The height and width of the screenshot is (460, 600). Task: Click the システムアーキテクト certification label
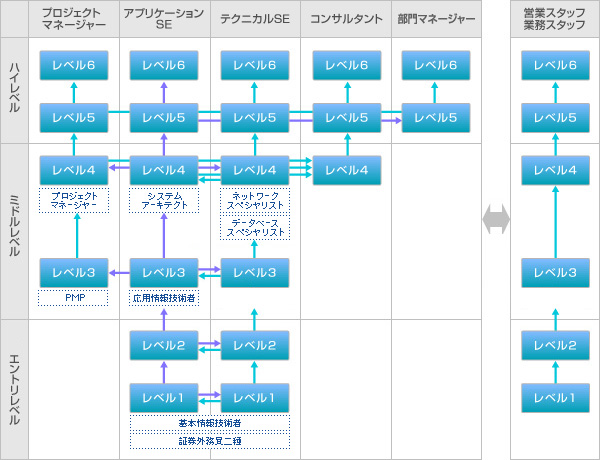(164, 200)
